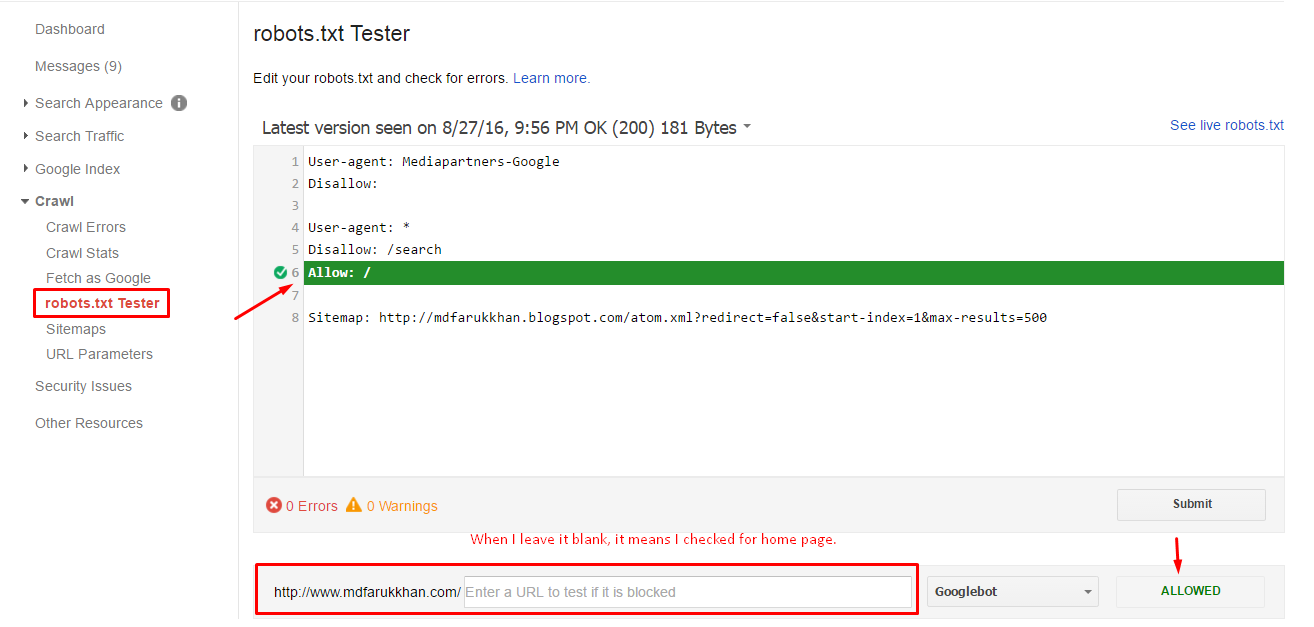Click the green checkmark on line 6
This screenshot has width=1314, height=627.
coord(280,272)
